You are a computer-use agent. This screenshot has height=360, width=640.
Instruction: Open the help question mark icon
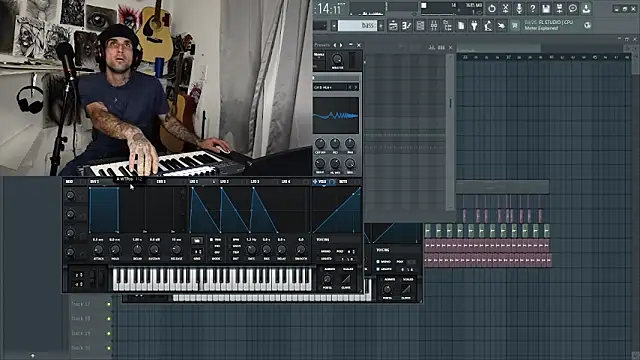[x=532, y=8]
